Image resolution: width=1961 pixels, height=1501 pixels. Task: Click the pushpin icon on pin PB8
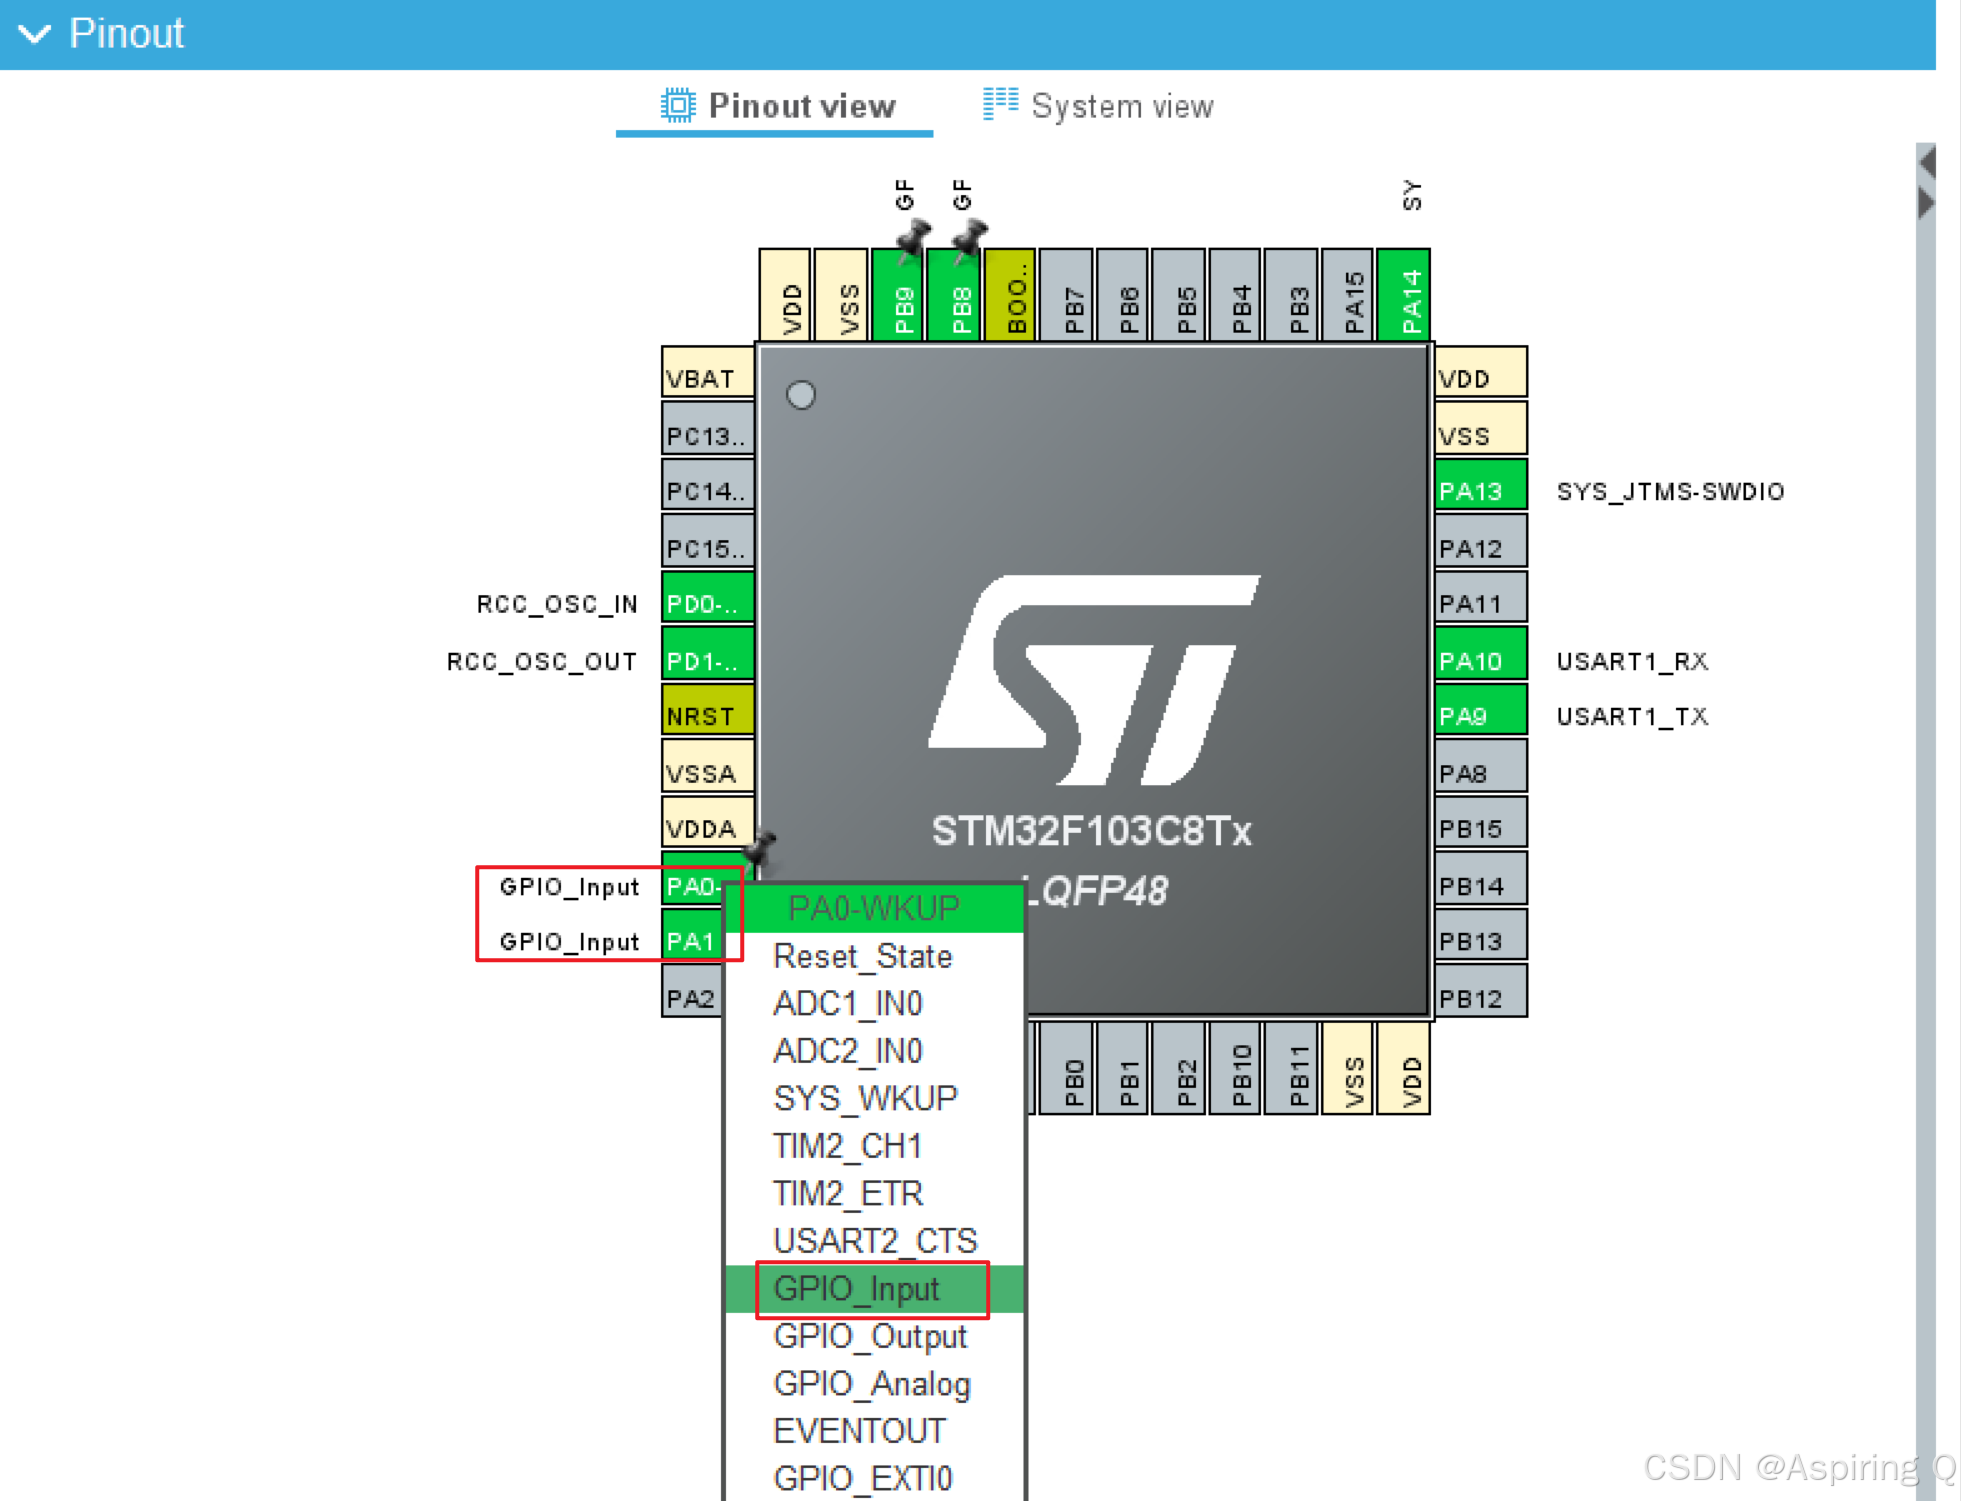click(969, 241)
